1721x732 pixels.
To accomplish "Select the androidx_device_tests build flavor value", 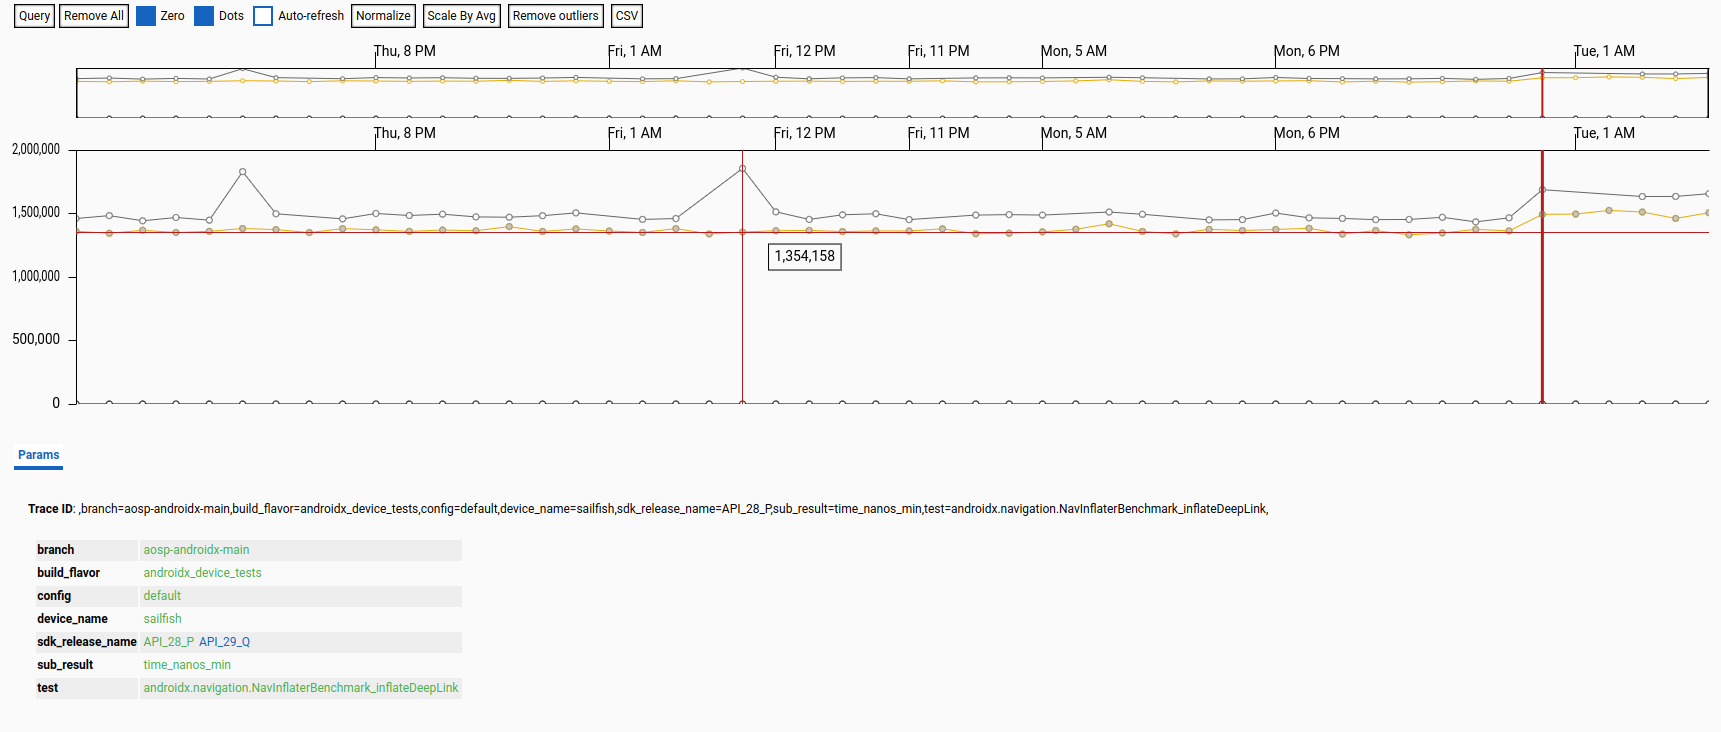I will coord(202,573).
